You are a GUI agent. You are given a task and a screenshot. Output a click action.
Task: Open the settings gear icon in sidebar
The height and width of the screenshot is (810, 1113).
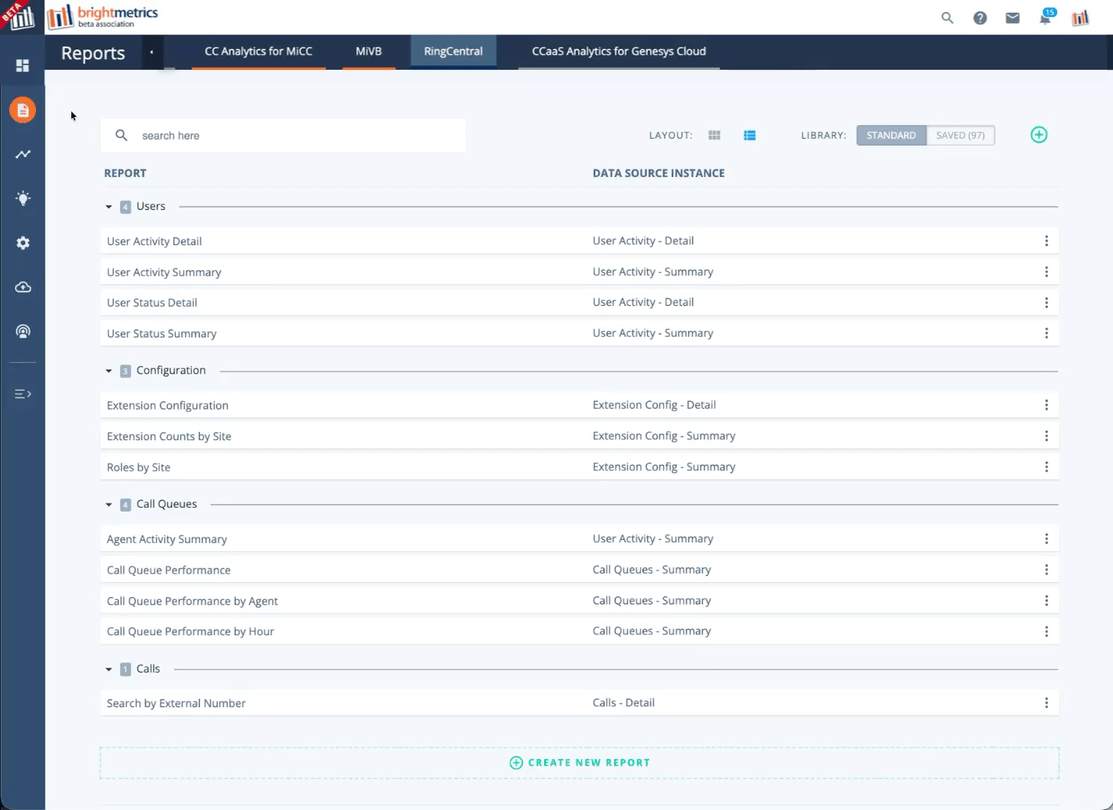[x=23, y=243]
